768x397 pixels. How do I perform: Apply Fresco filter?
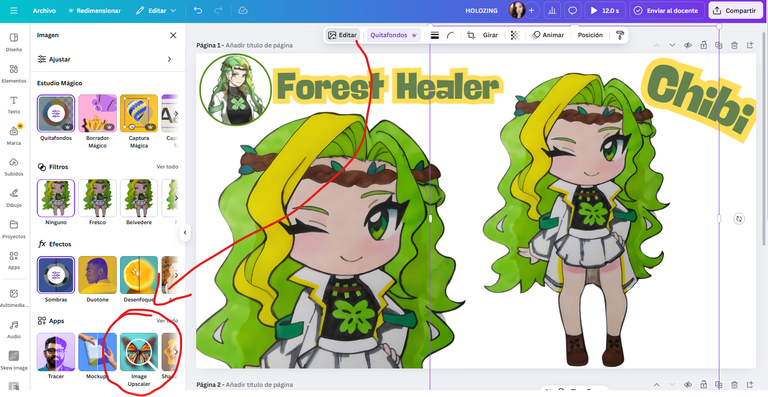[x=97, y=198]
